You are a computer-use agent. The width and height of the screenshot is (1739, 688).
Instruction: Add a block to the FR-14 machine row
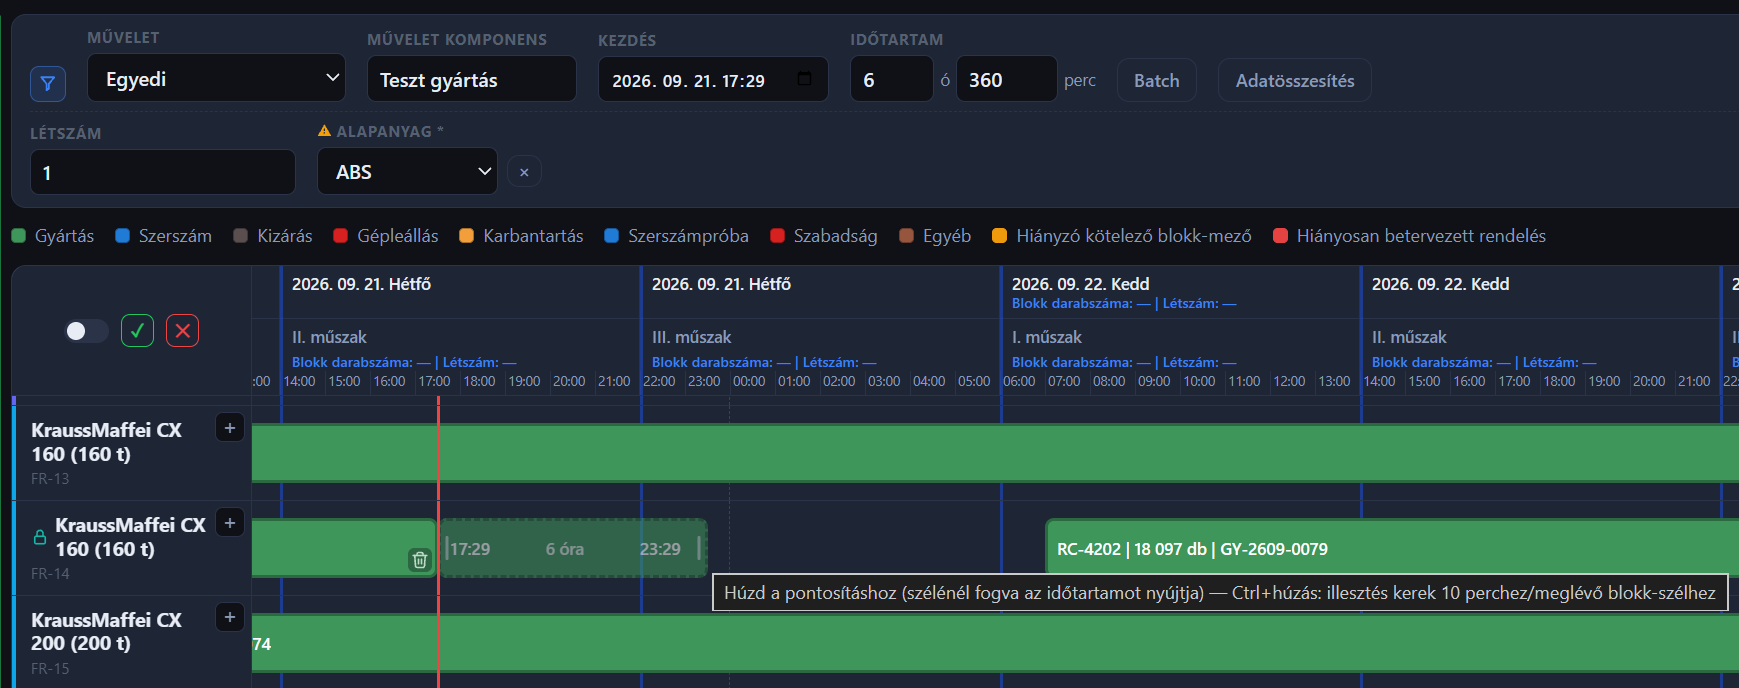tap(230, 523)
